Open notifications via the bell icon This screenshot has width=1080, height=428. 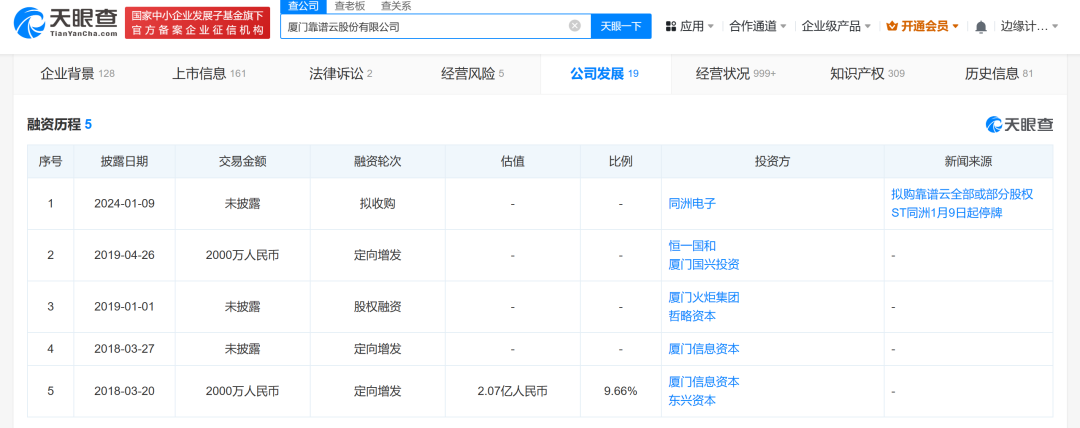coord(981,26)
